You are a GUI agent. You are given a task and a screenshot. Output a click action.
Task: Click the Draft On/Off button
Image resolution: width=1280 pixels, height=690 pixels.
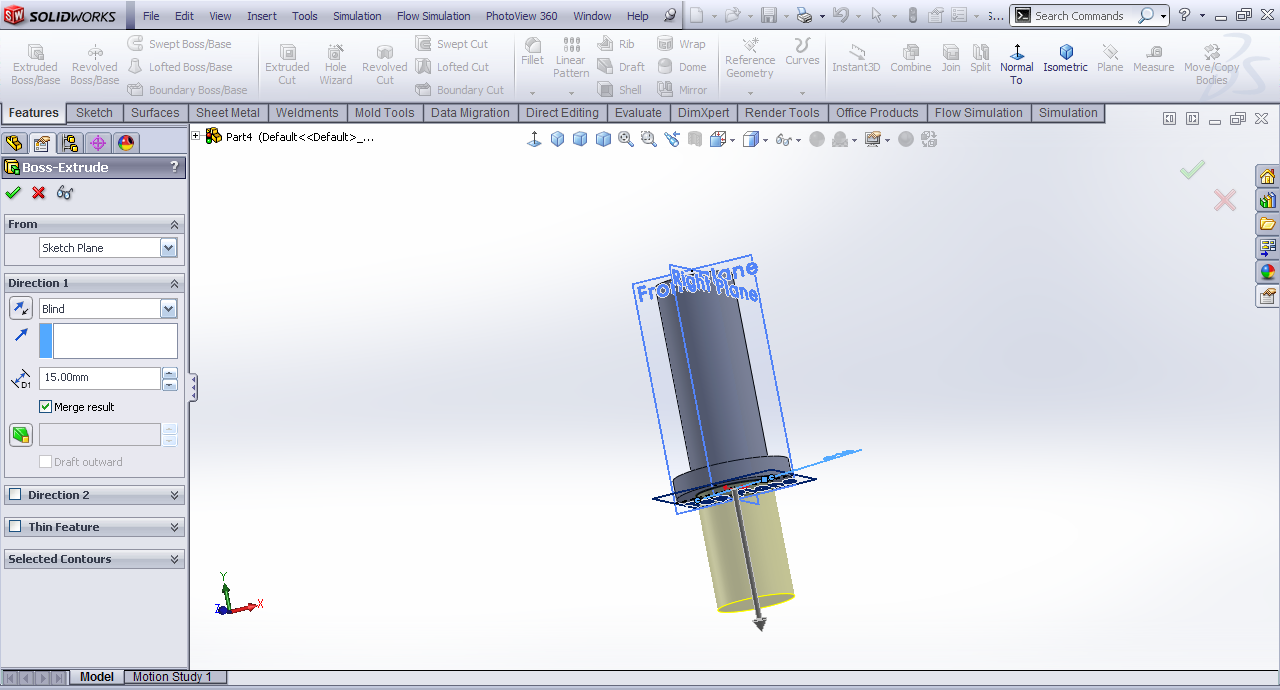click(20, 435)
